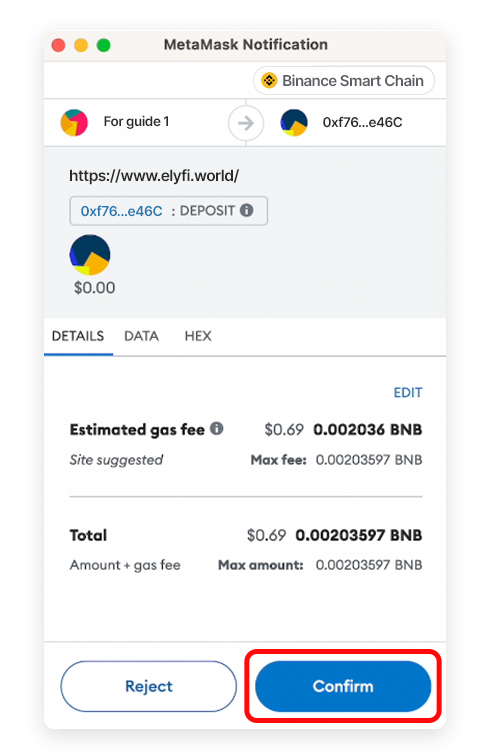This screenshot has height=756, width=489.
Task: Click the recipient address 0xf76...e46C text in header
Action: coord(363,122)
